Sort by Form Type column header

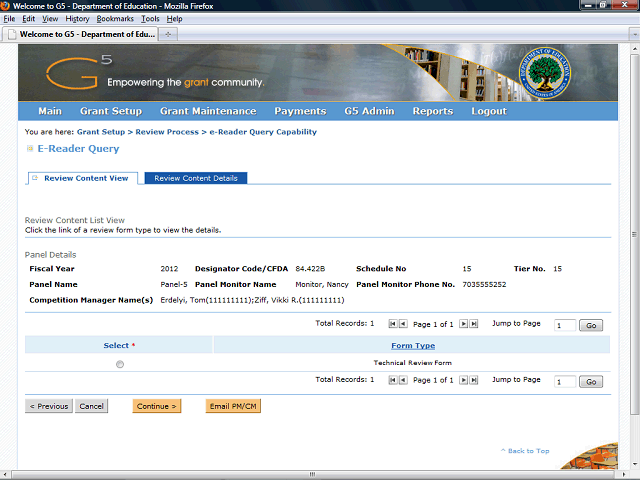tap(413, 346)
